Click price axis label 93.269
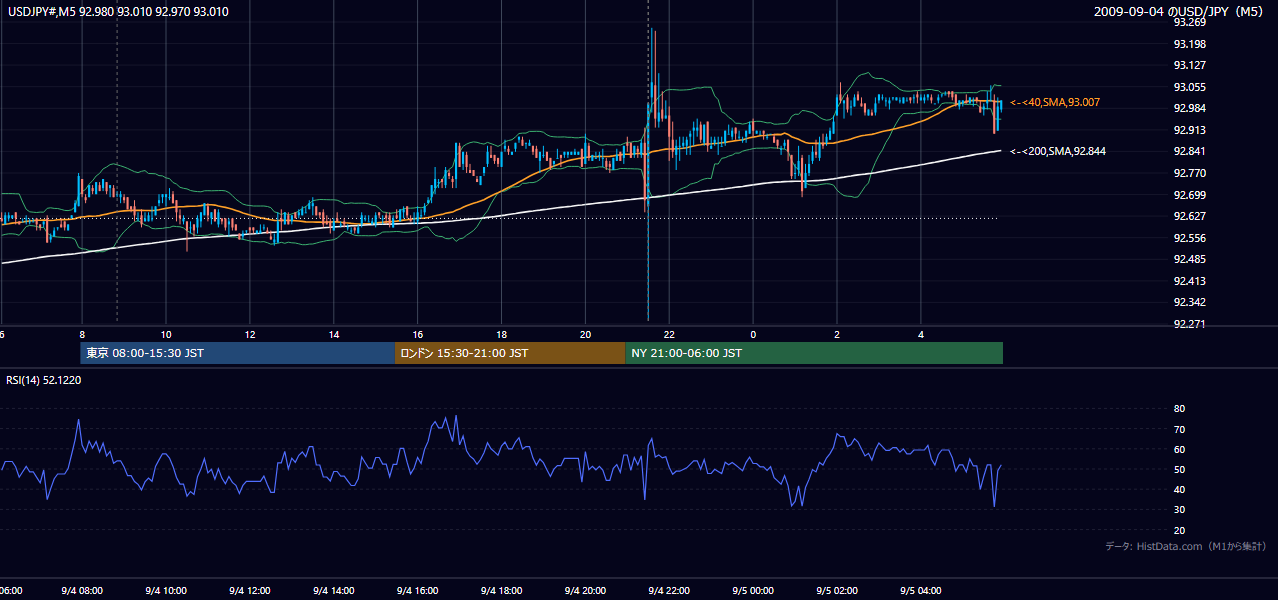The image size is (1278, 600). tap(1189, 23)
